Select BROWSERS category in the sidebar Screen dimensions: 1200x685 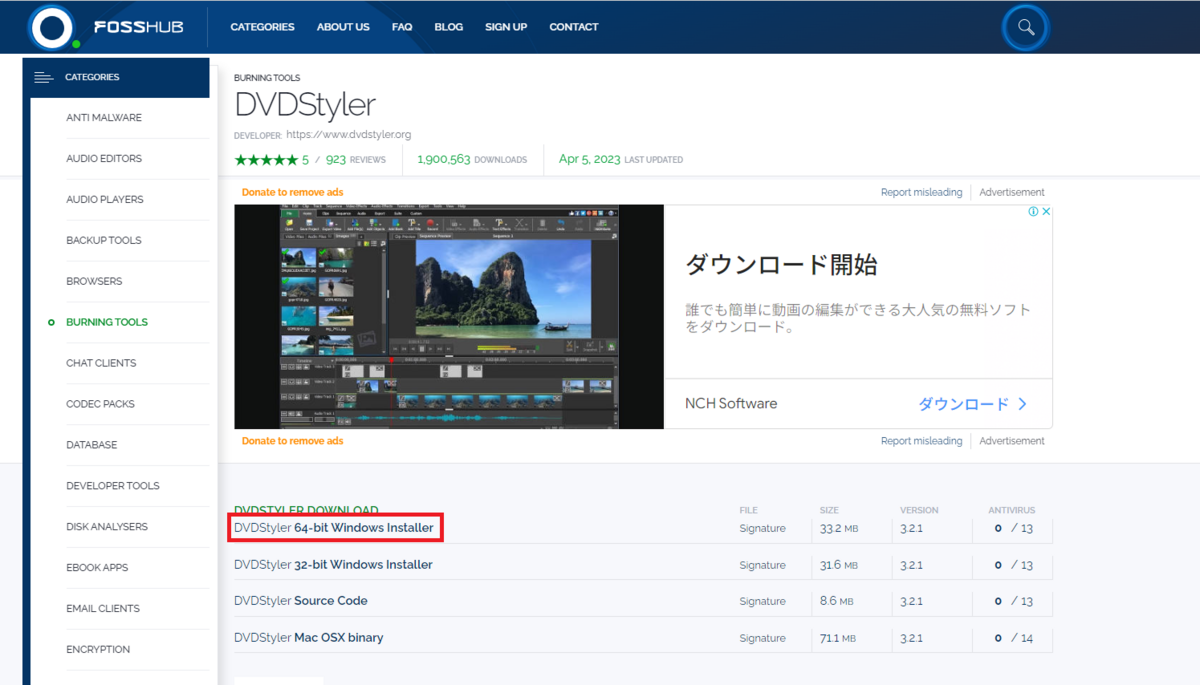coord(94,282)
